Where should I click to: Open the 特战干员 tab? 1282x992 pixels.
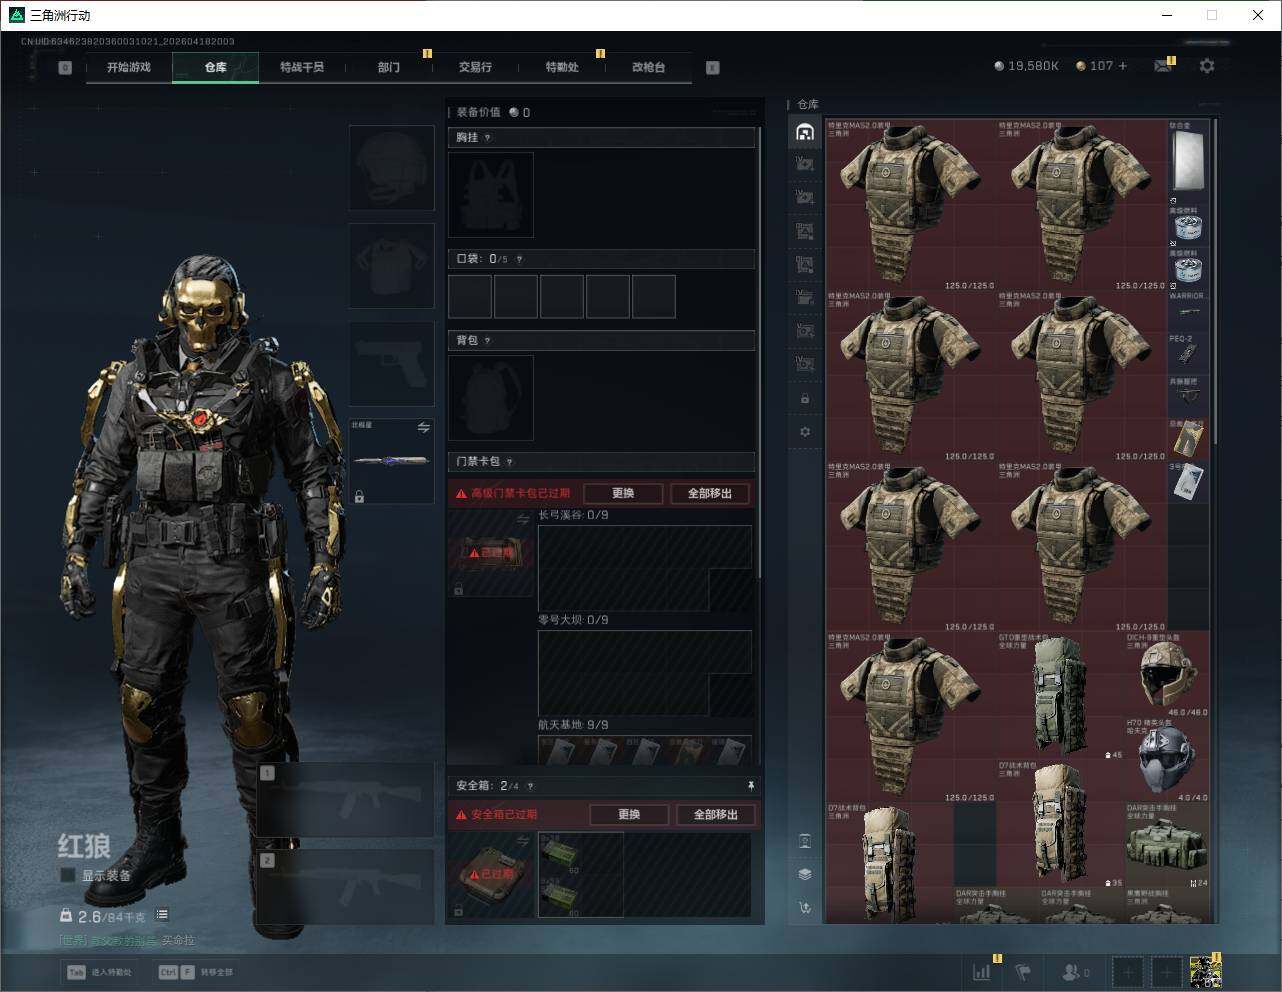[302, 67]
